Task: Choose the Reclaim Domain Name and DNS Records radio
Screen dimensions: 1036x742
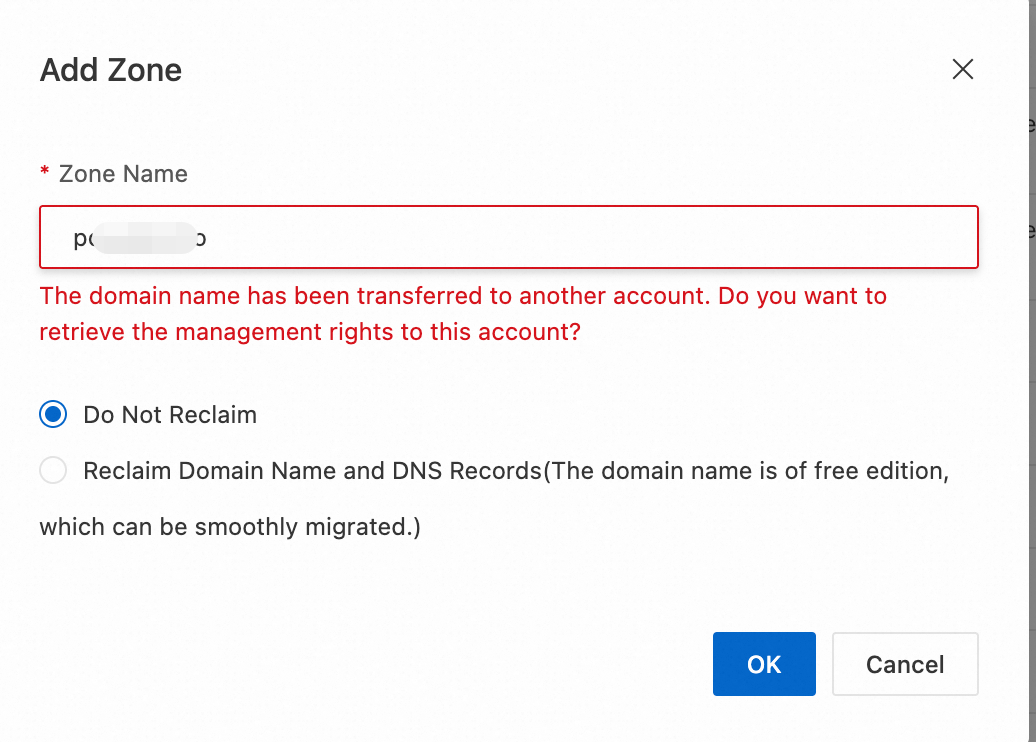Action: (x=53, y=471)
